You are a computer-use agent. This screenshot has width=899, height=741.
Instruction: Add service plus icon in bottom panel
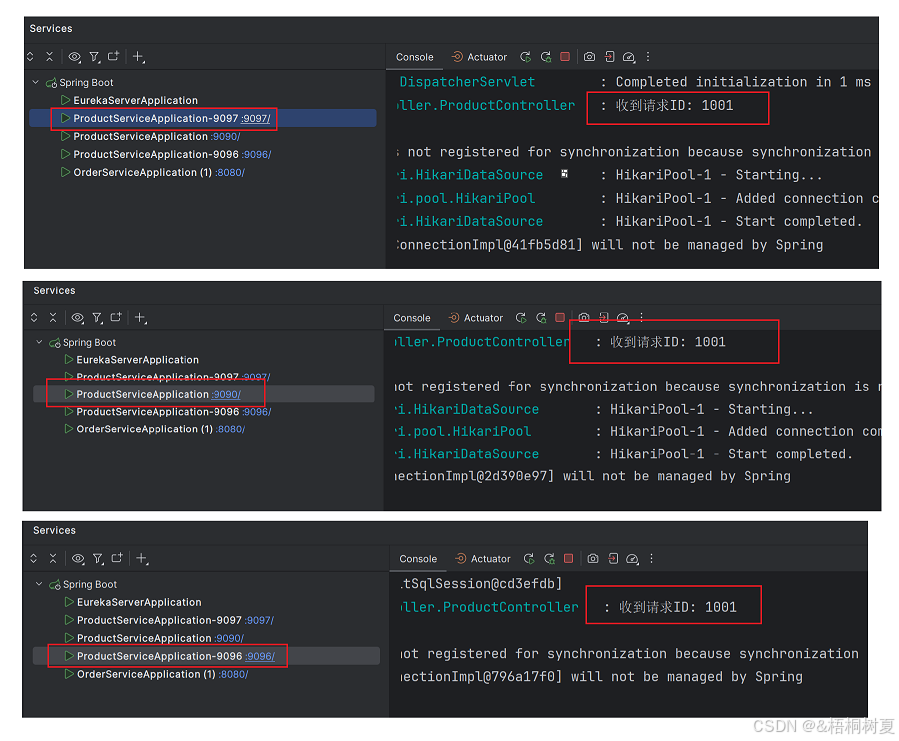142,559
